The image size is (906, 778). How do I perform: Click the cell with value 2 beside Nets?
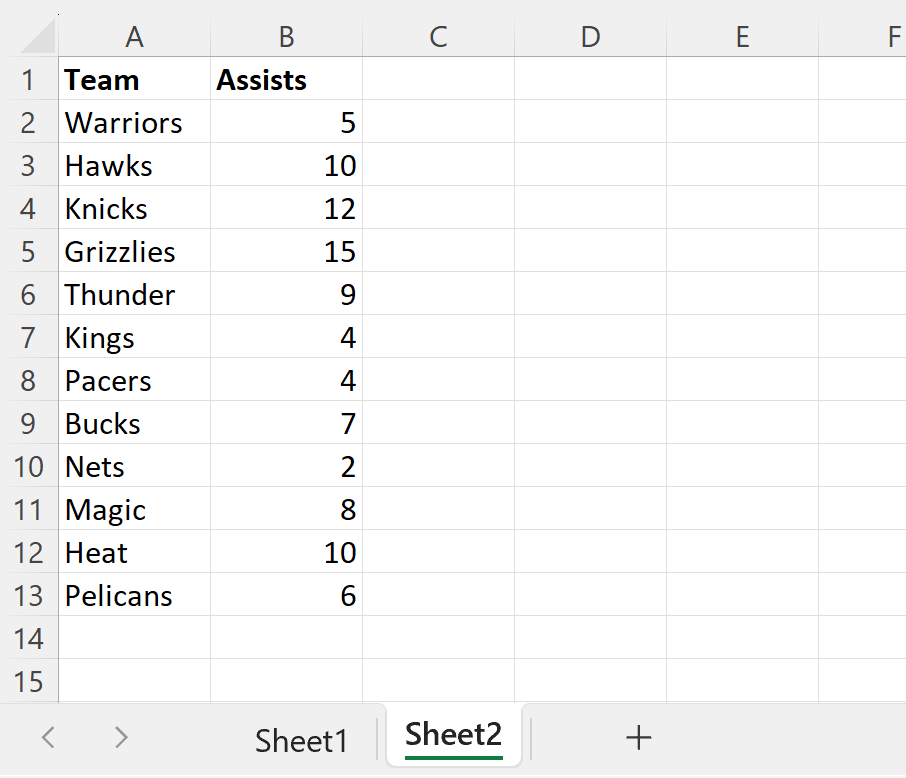(x=286, y=466)
